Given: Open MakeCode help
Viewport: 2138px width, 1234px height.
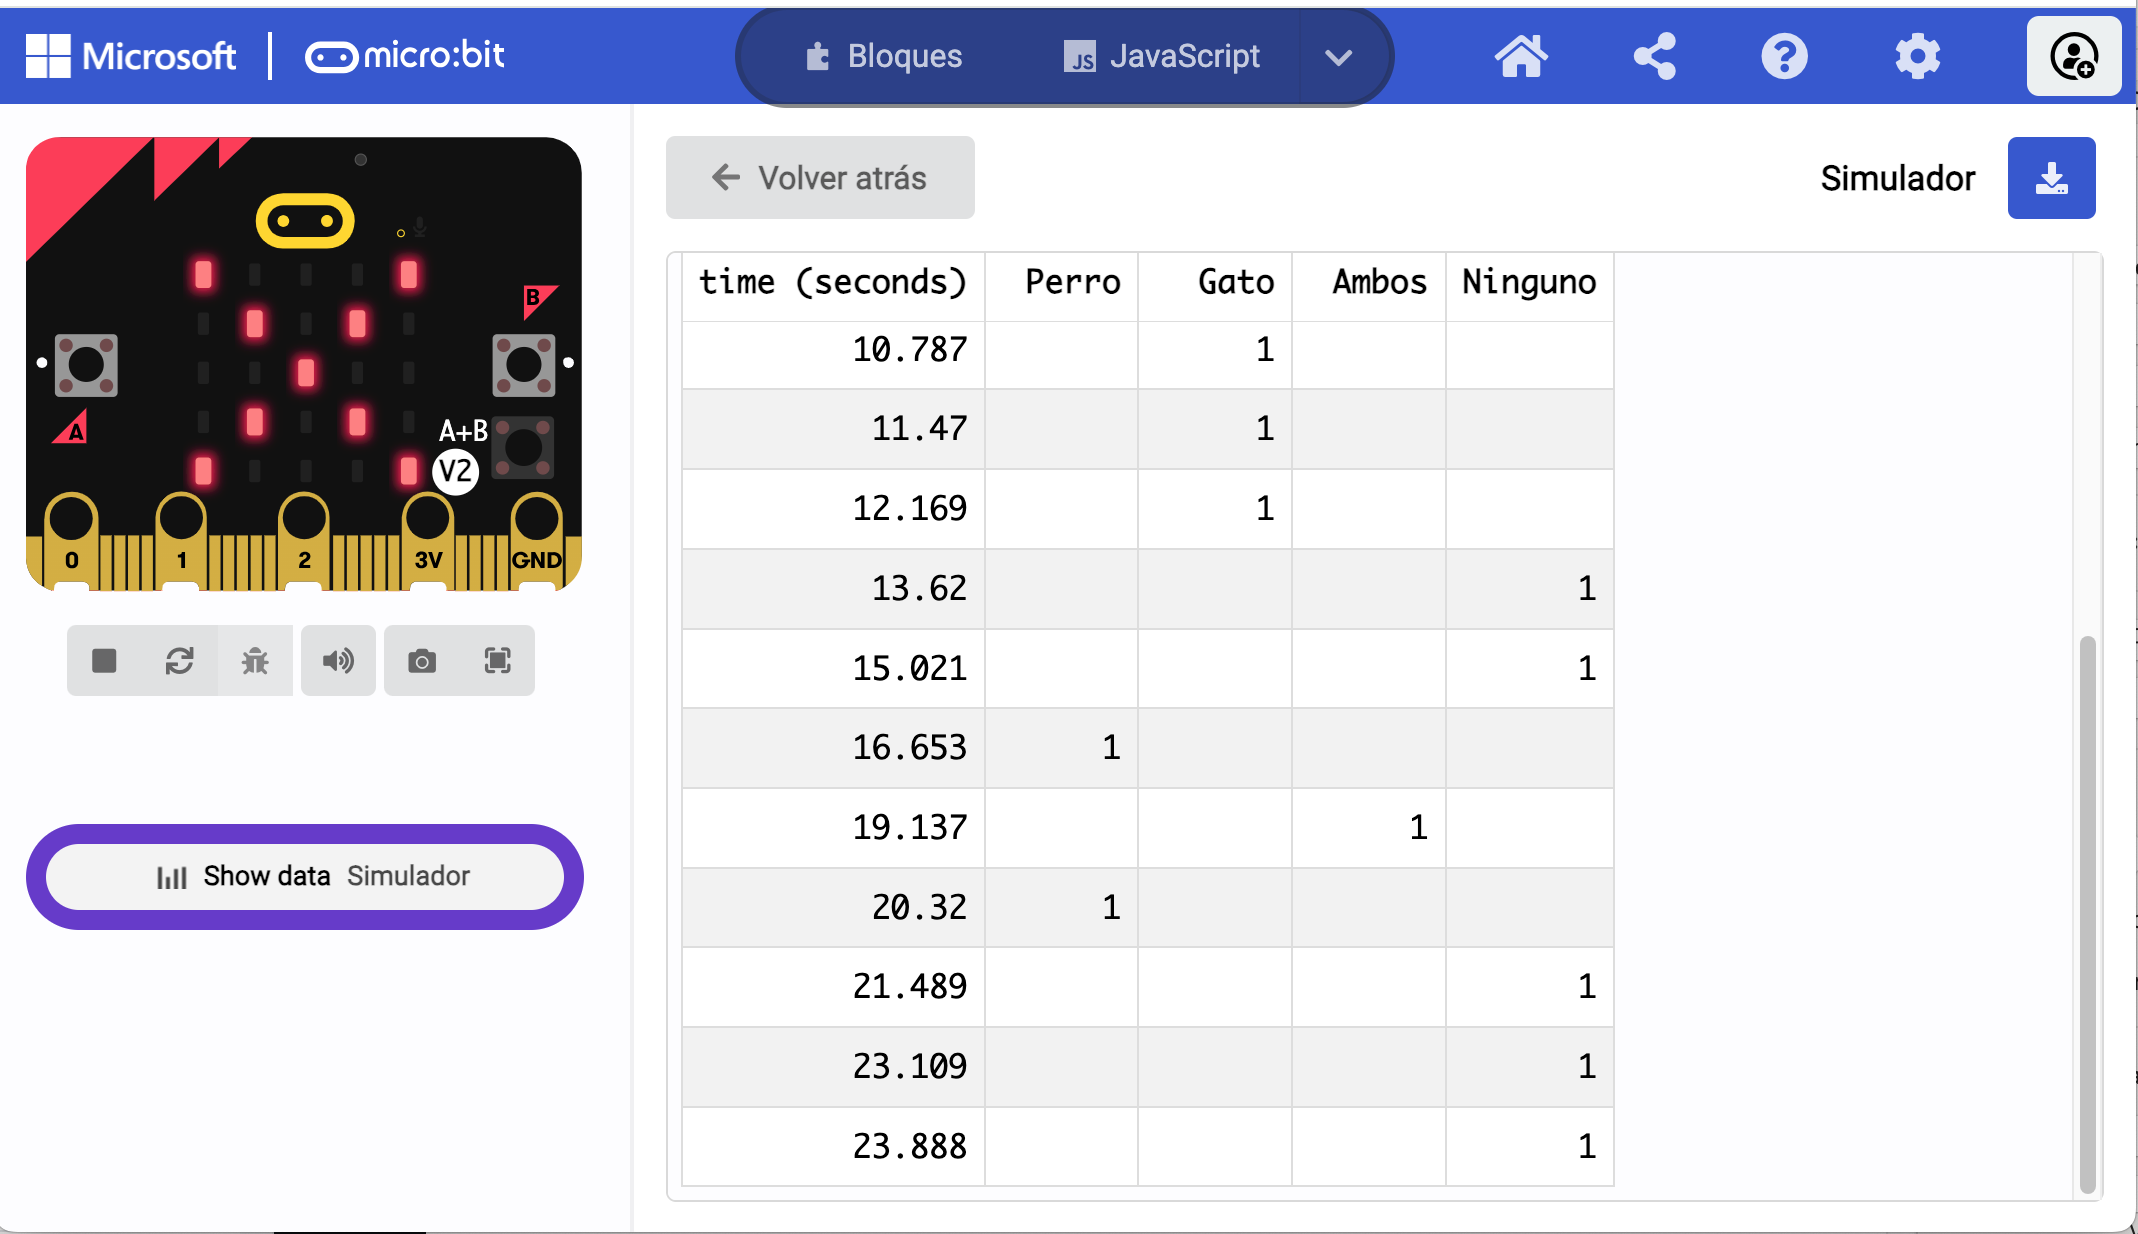Looking at the screenshot, I should 1785,56.
